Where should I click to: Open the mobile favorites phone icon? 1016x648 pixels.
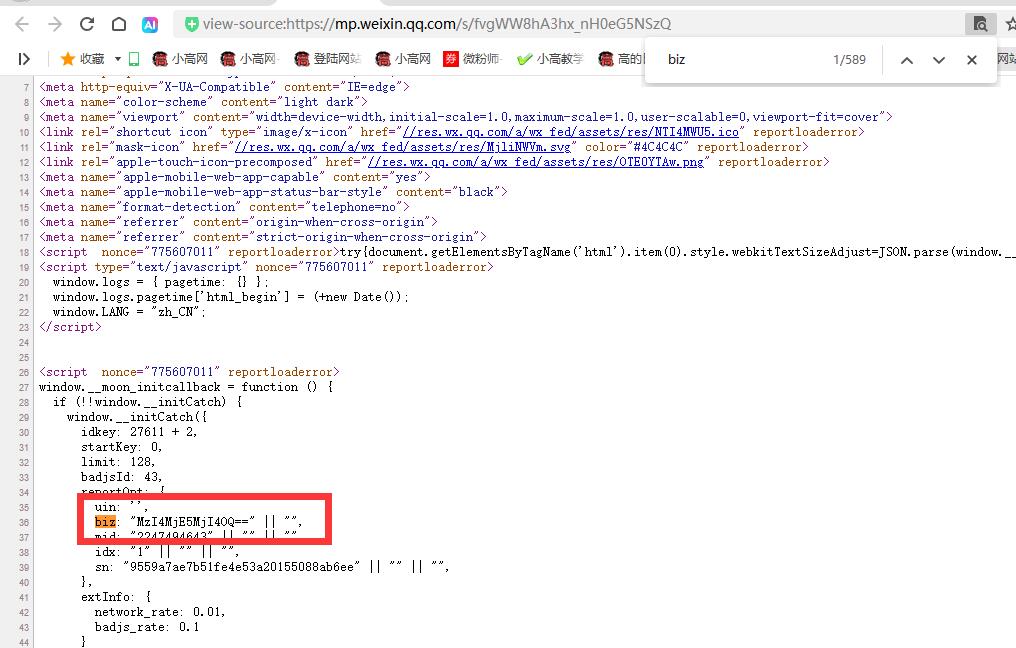click(134, 59)
